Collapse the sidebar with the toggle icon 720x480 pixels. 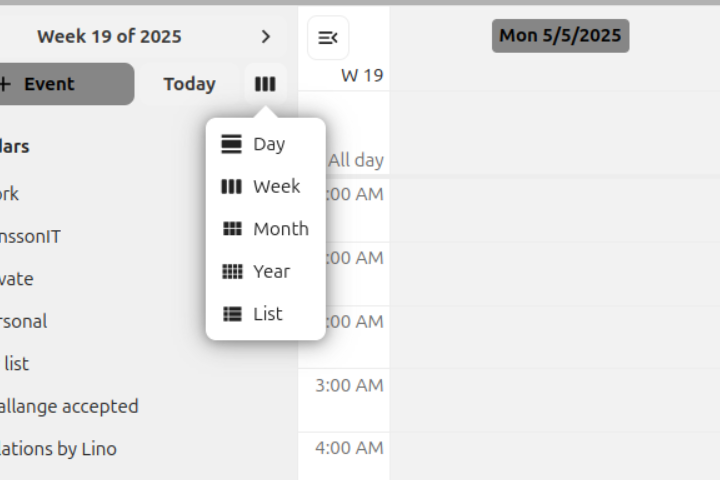(328, 38)
